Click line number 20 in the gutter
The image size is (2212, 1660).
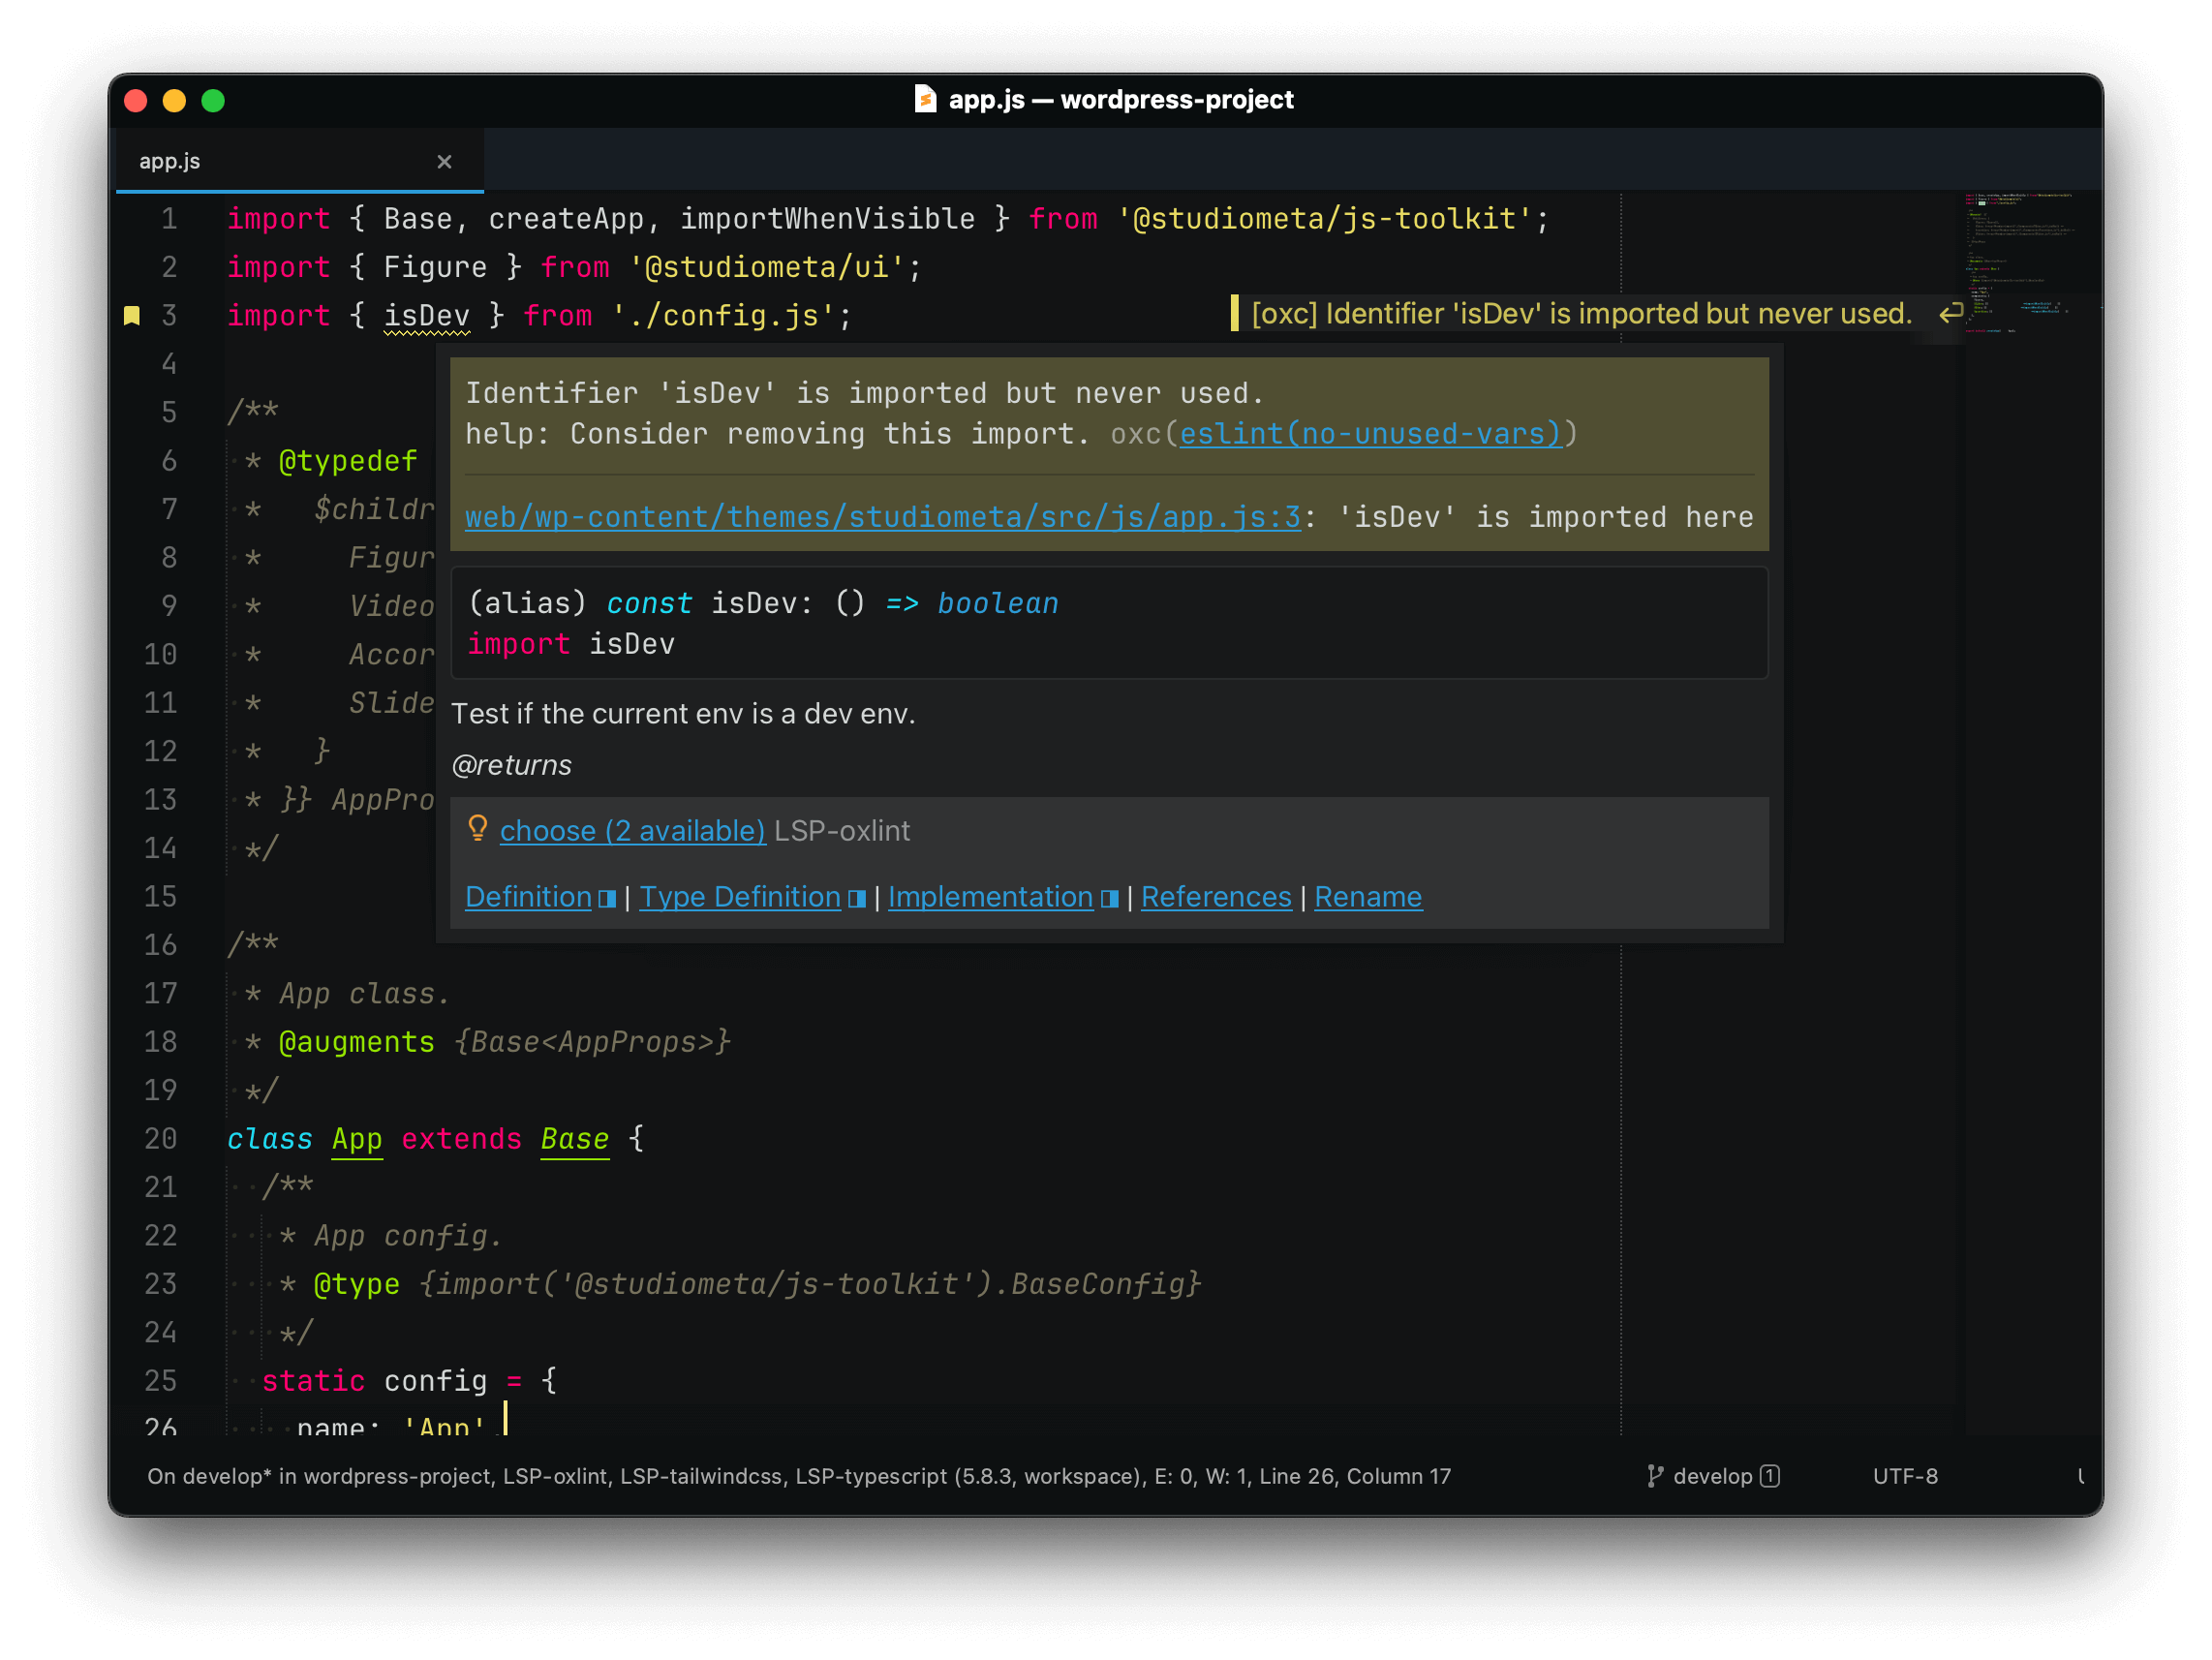[x=160, y=1139]
